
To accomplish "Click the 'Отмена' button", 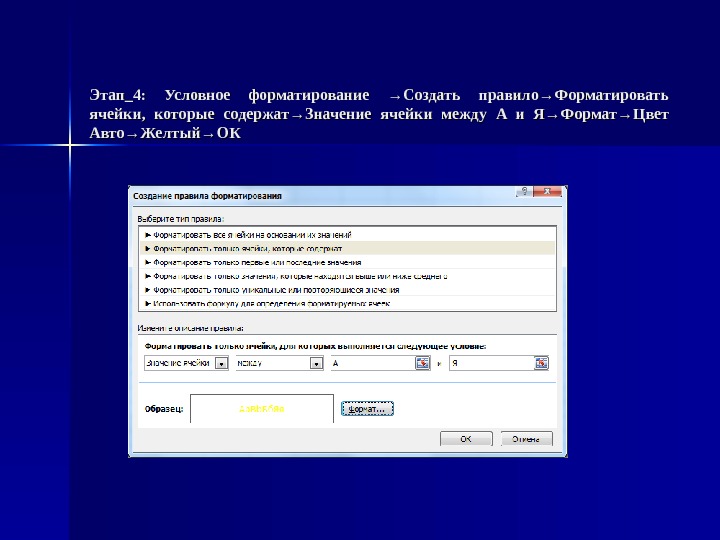I will (x=526, y=439).
